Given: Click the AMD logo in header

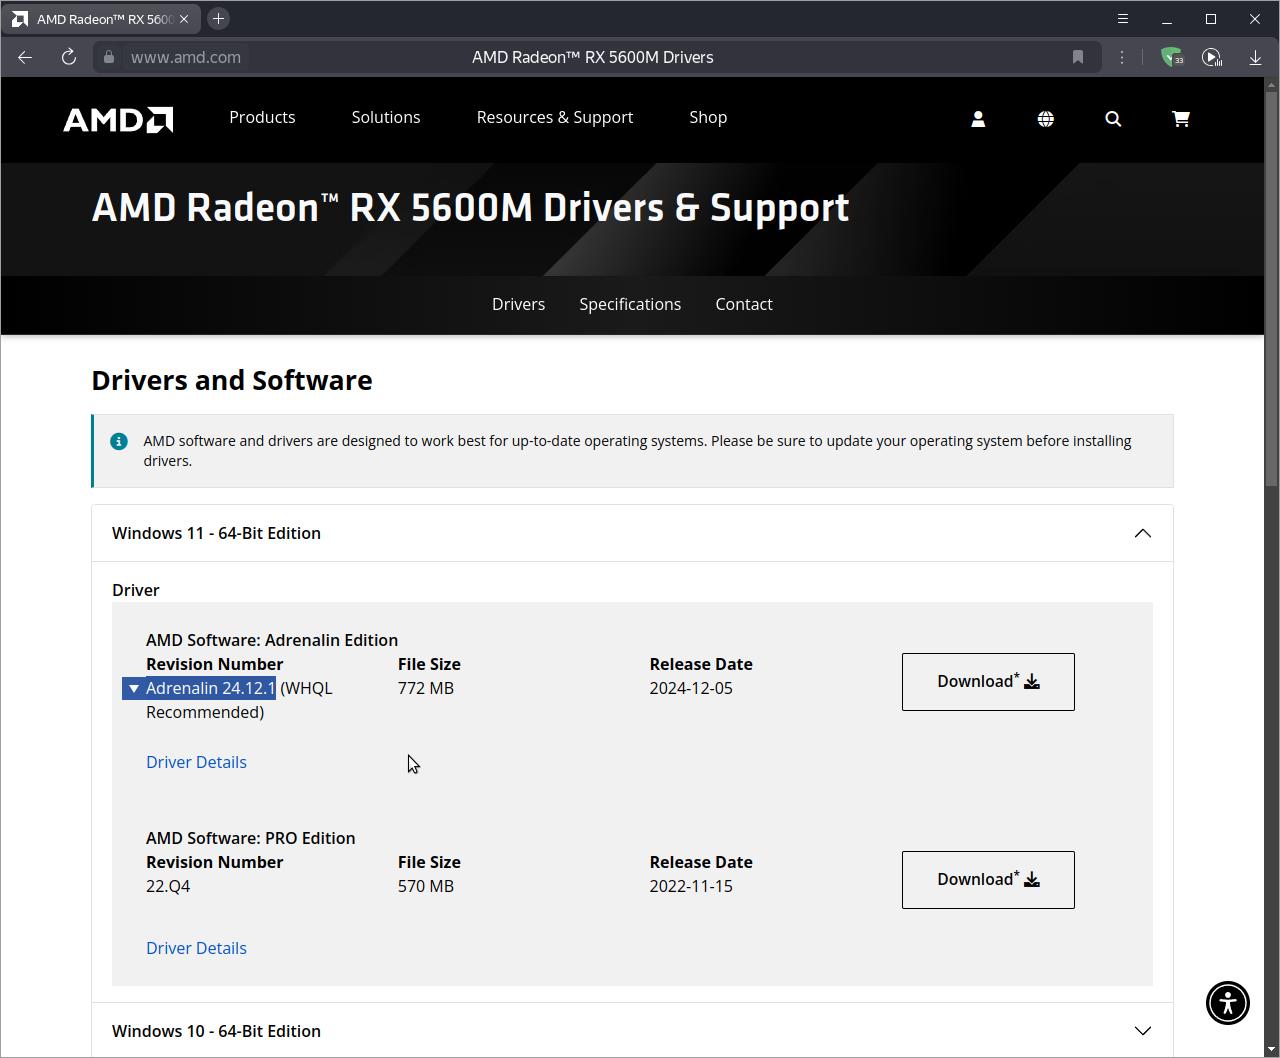Looking at the screenshot, I should [118, 119].
